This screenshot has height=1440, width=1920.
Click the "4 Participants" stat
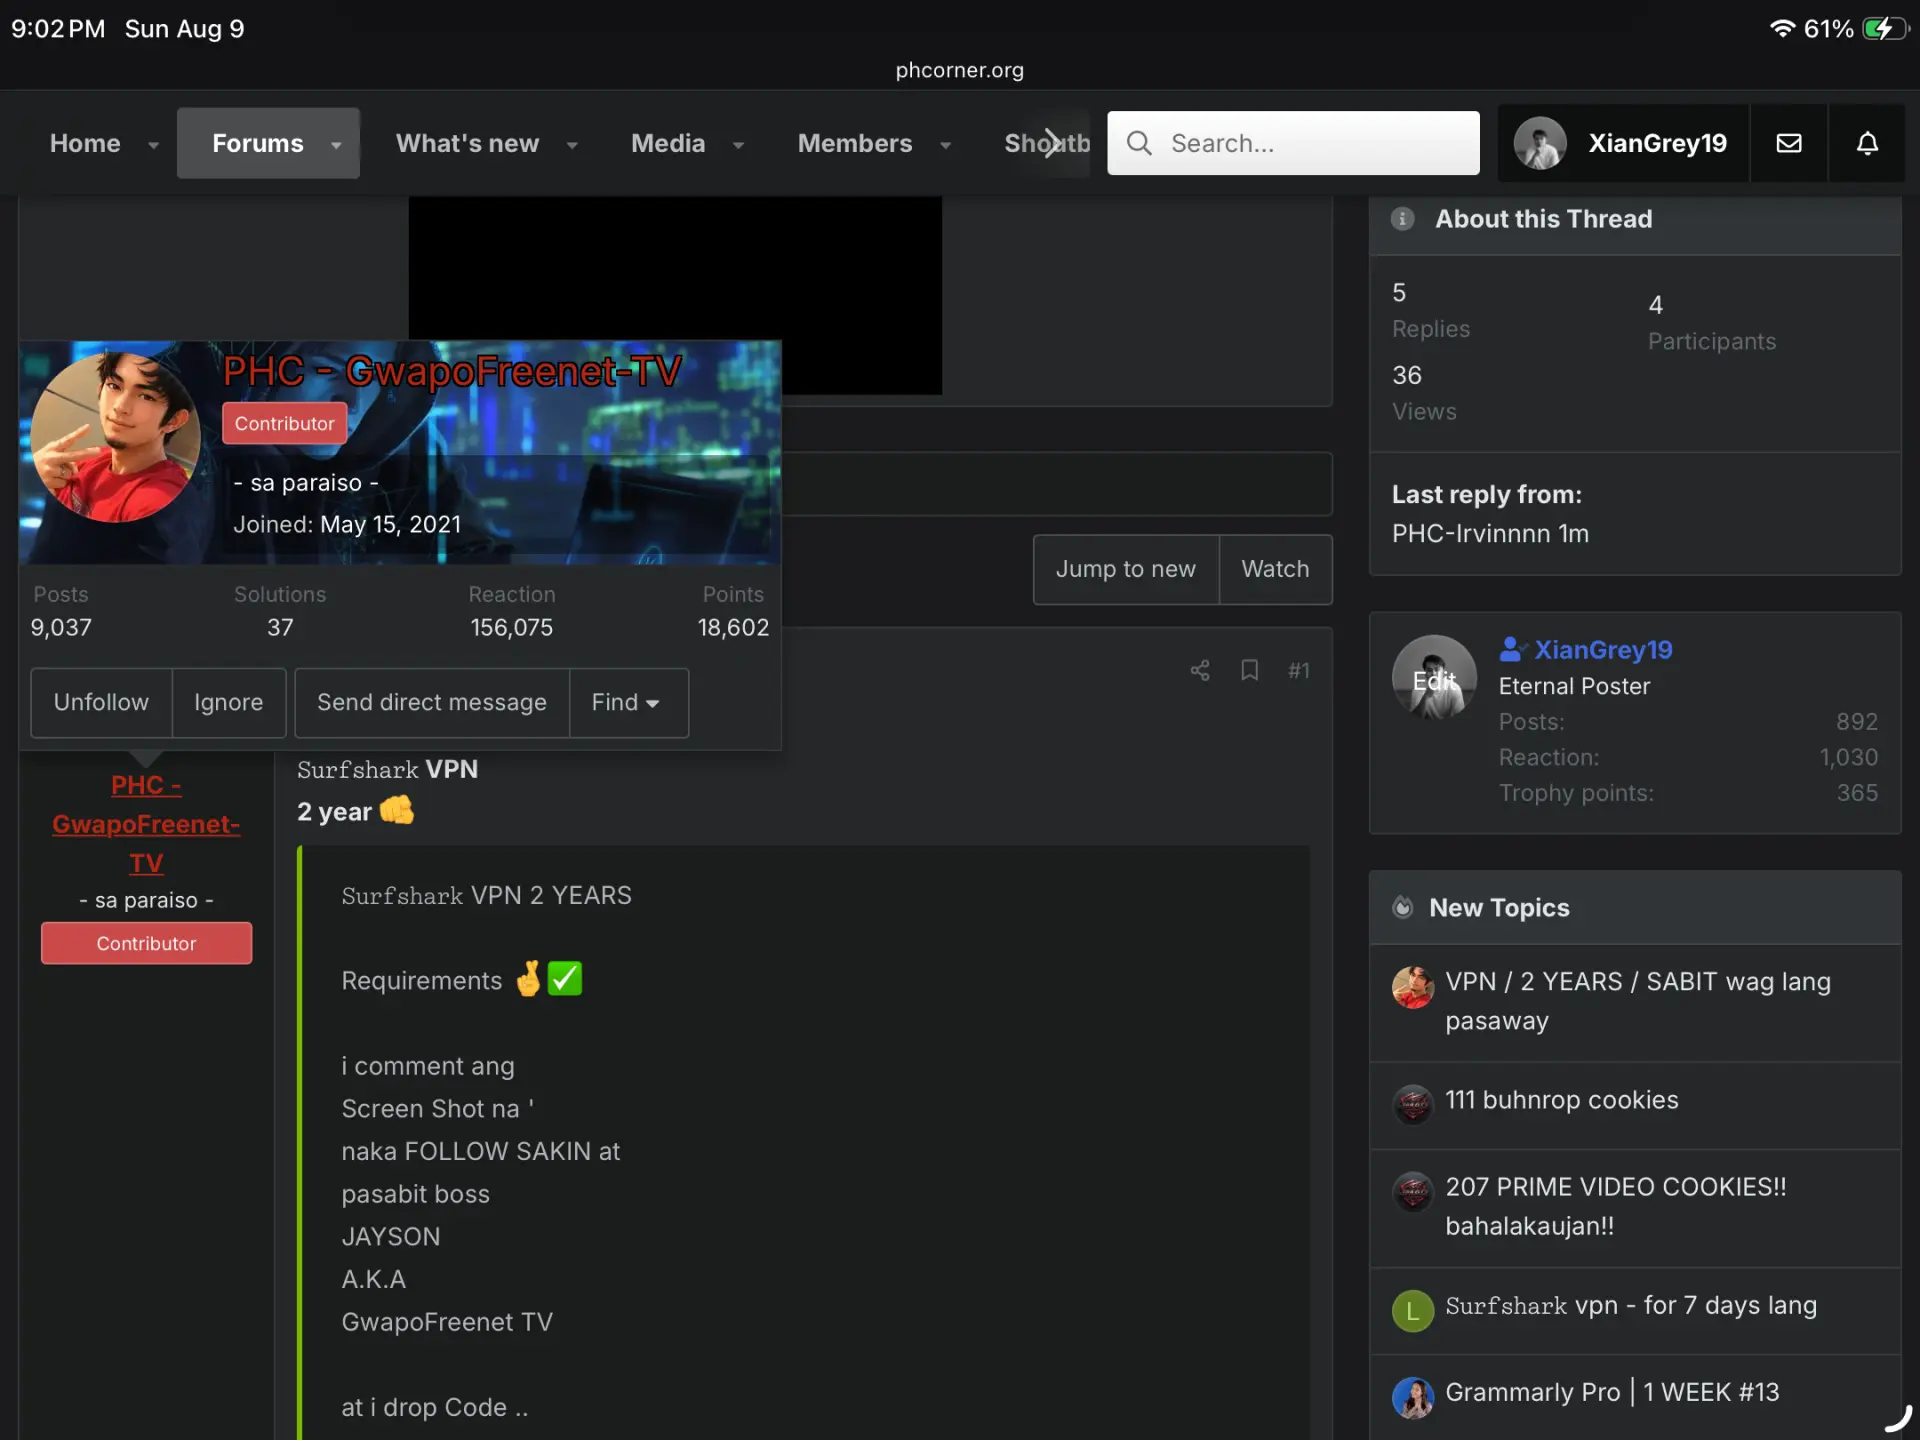click(1712, 322)
